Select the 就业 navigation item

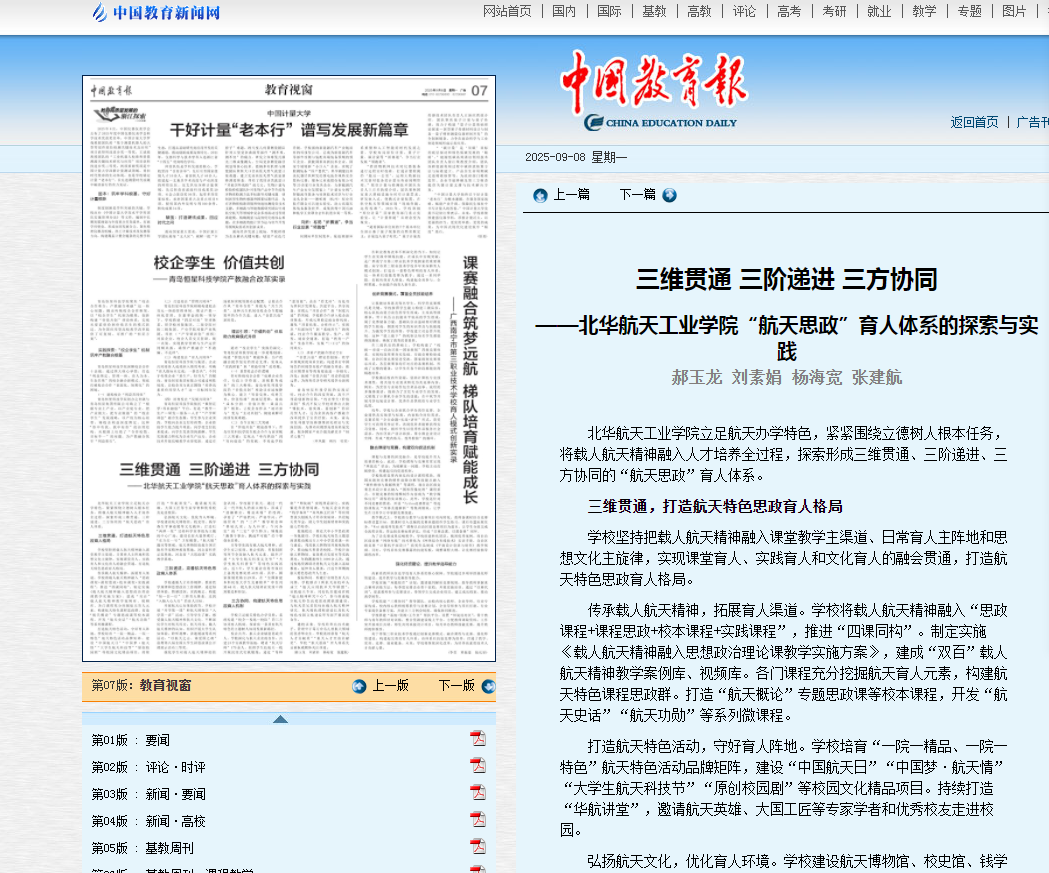(x=879, y=11)
